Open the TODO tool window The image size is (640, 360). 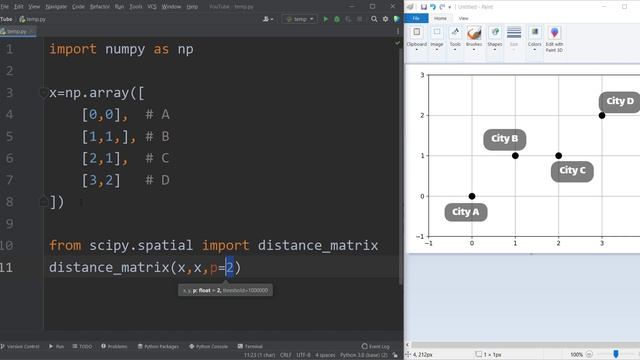coord(82,347)
